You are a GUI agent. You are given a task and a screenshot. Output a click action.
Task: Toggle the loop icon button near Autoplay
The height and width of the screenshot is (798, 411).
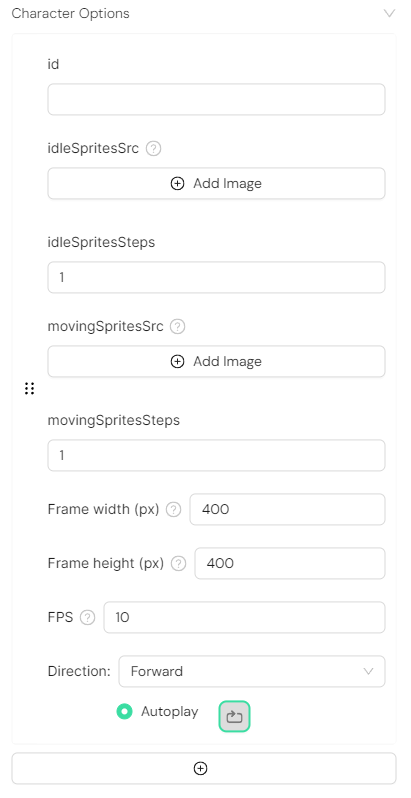[234, 717]
